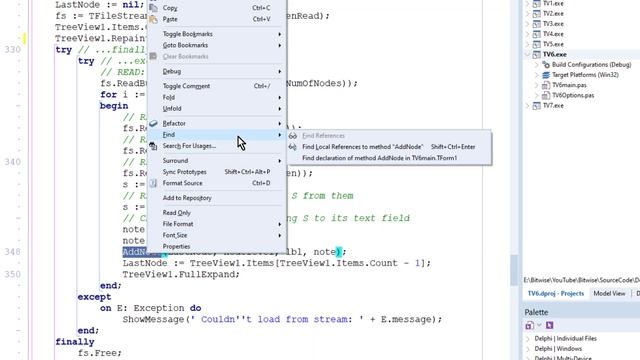This screenshot has width=640, height=360.
Task: Click the TV7.exe project icon
Action: pos(537,105)
